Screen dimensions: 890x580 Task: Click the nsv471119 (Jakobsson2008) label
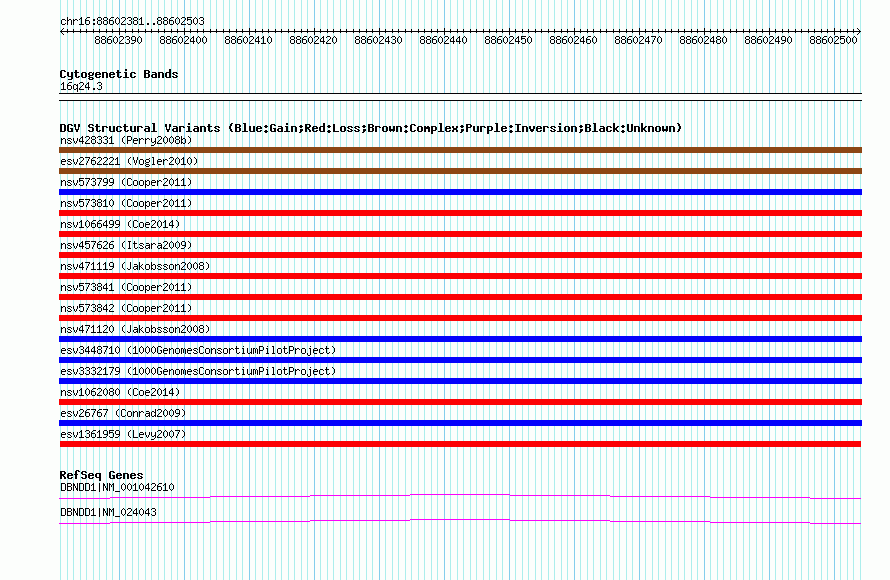pos(135,266)
